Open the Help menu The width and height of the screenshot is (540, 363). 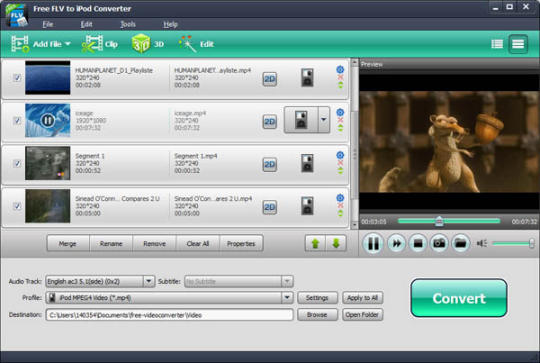170,24
